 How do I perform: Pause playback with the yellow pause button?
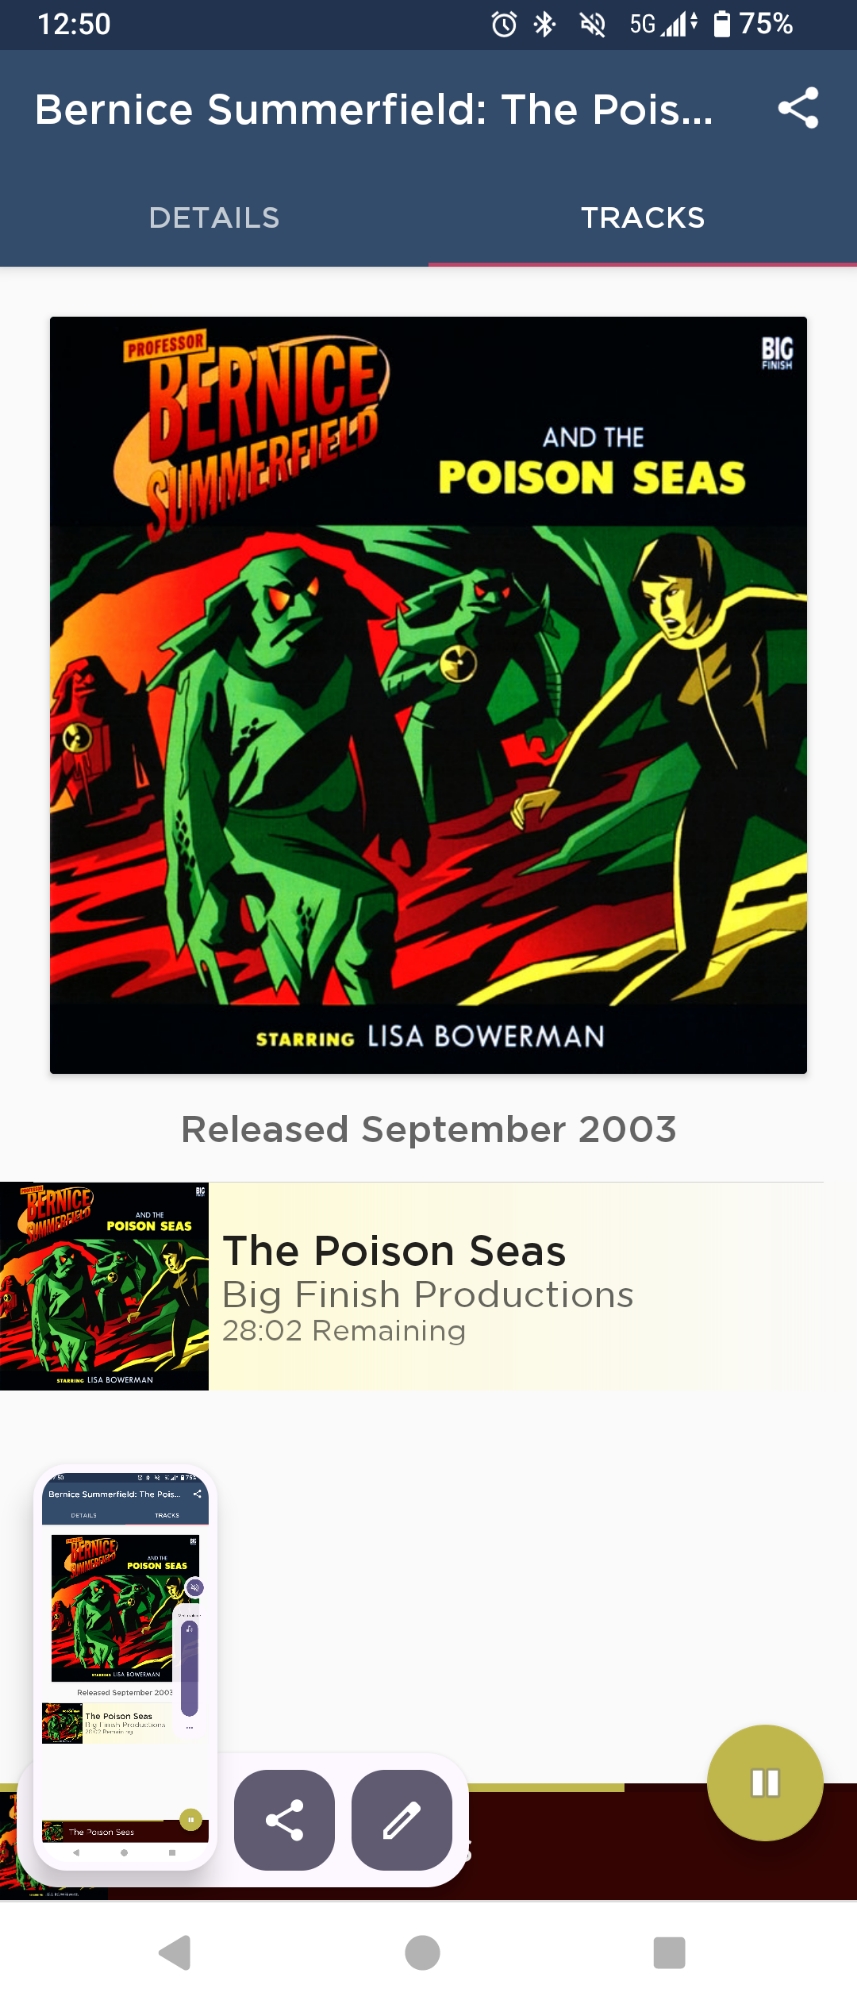pyautogui.click(x=765, y=1783)
